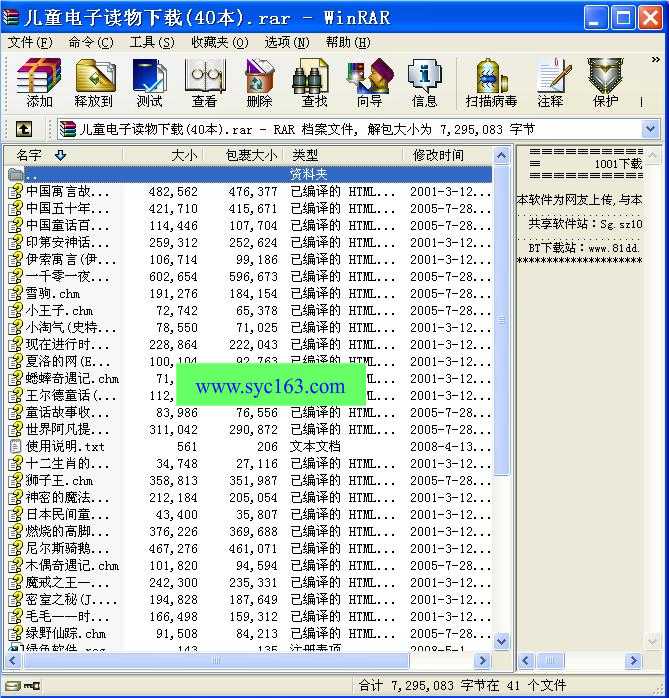The image size is (669, 698).
Task: Click the 注释 (Comment) toolbar icon
Action: point(550,82)
